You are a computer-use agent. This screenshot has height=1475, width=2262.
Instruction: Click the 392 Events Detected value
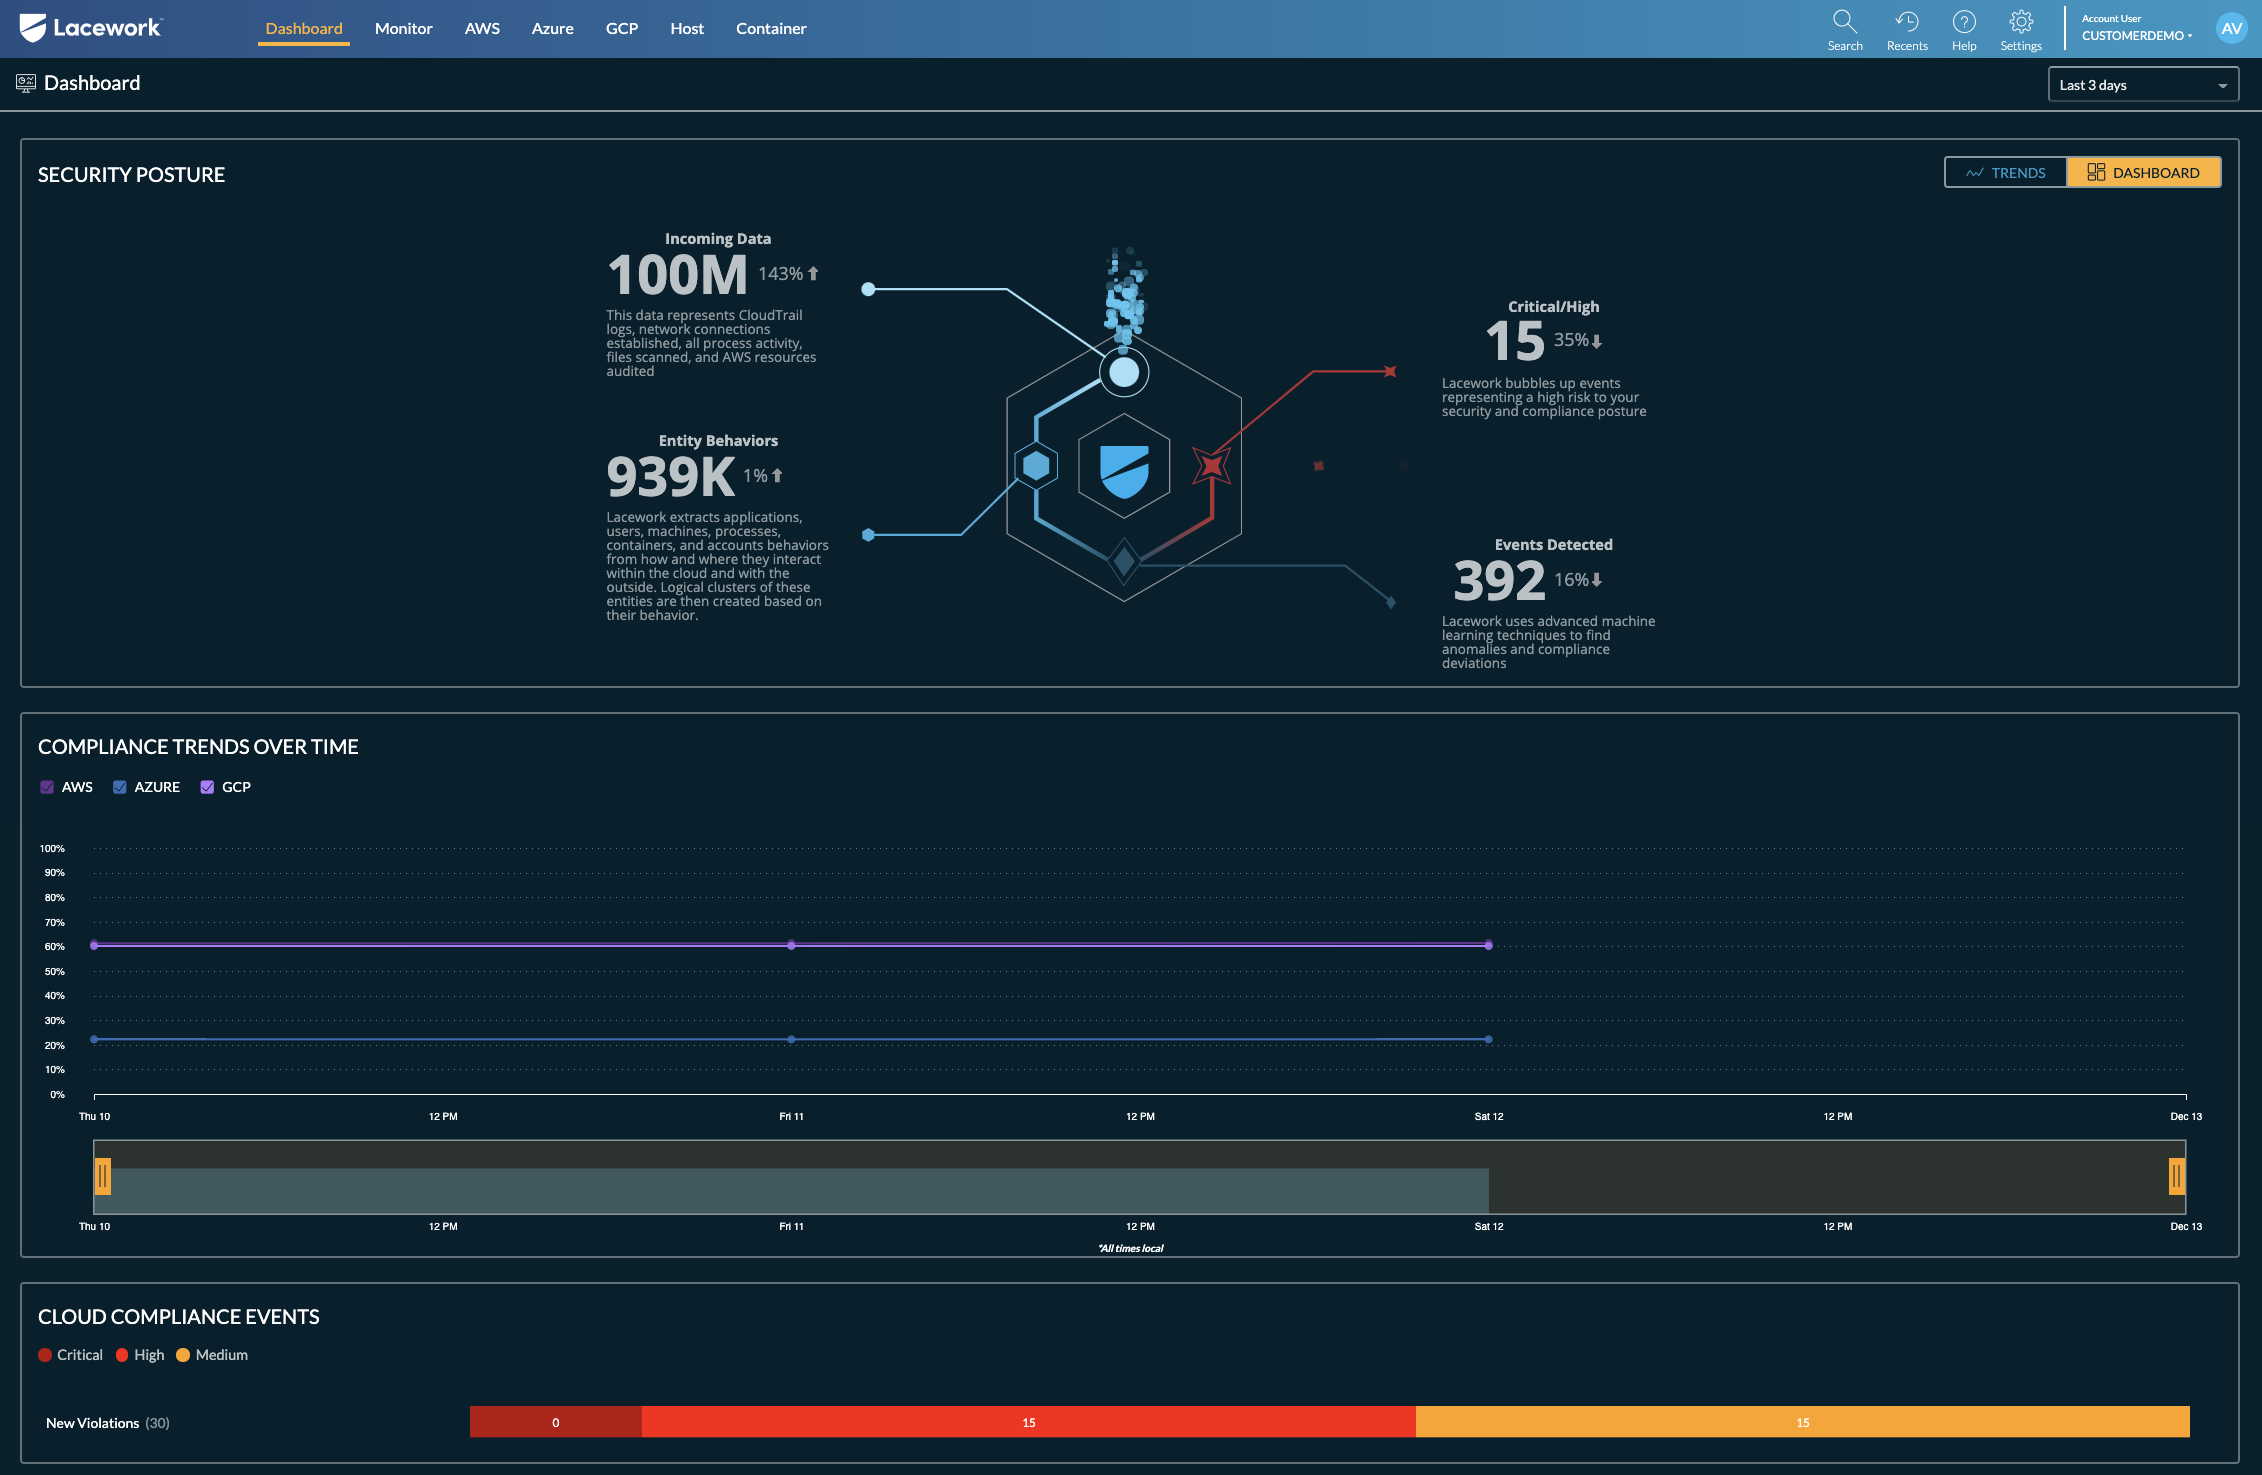click(1499, 580)
